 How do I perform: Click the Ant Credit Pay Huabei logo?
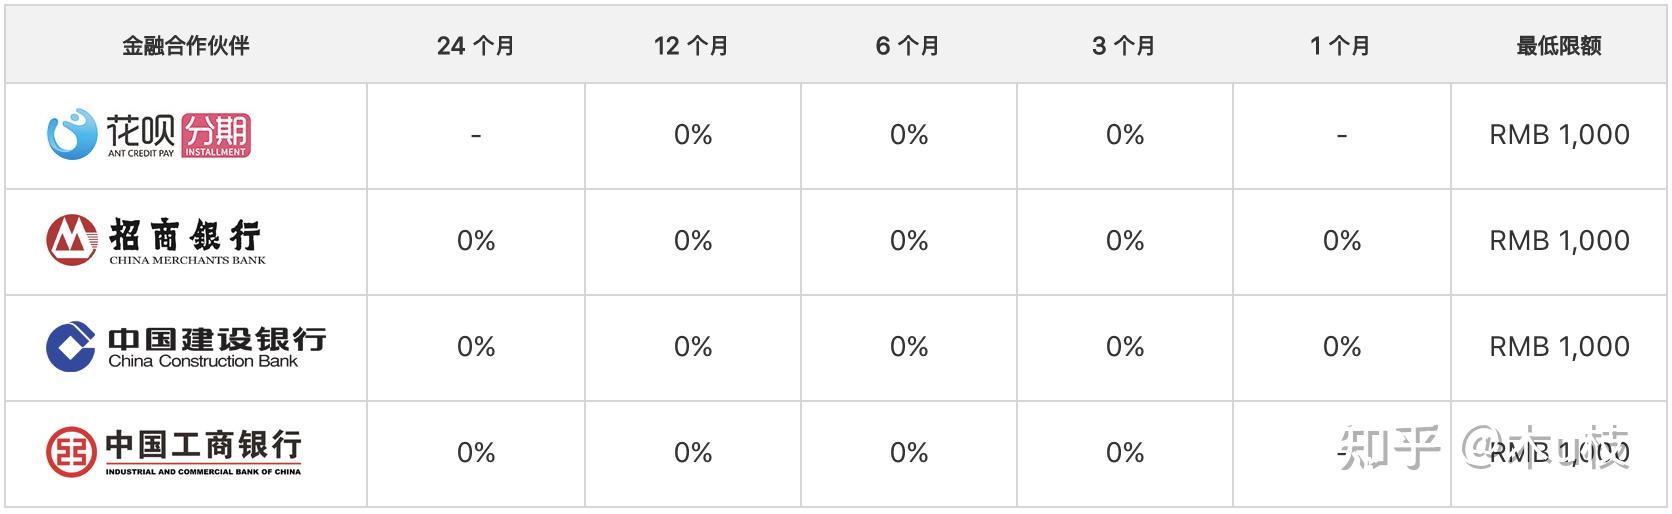[x=148, y=135]
